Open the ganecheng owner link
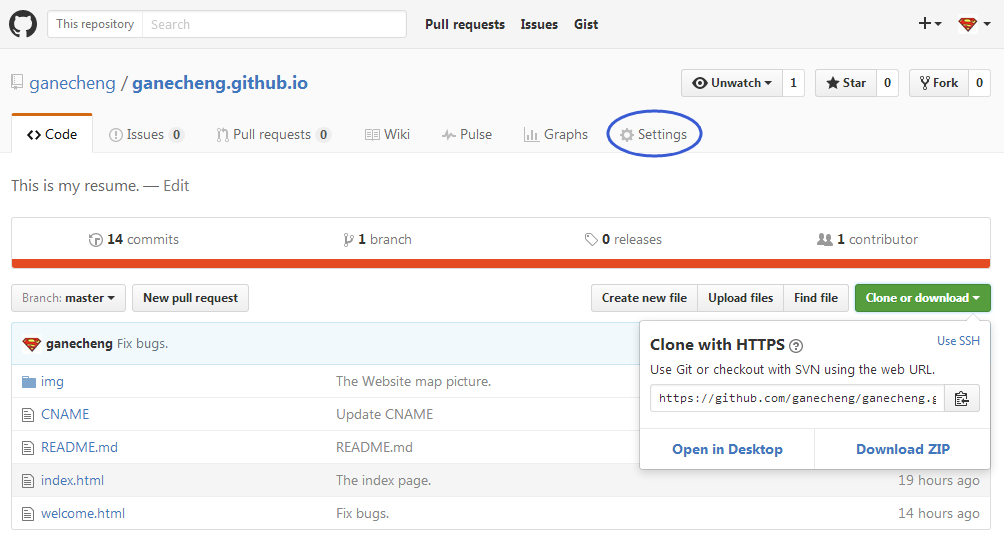 point(72,83)
